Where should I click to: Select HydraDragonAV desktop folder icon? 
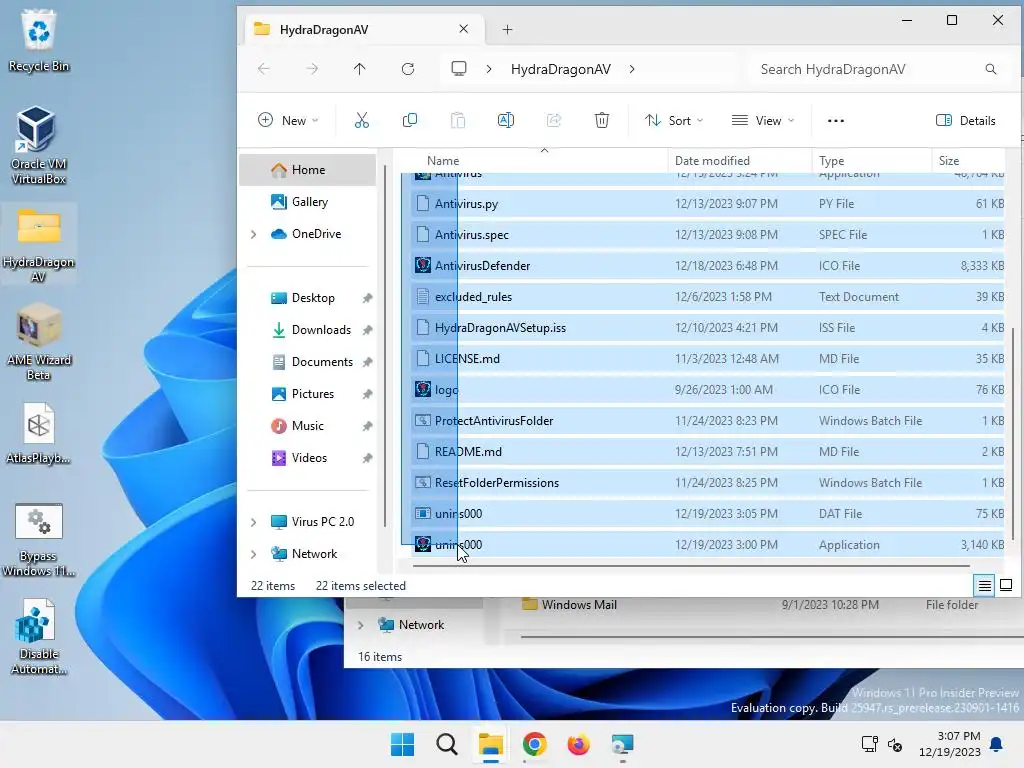39,244
